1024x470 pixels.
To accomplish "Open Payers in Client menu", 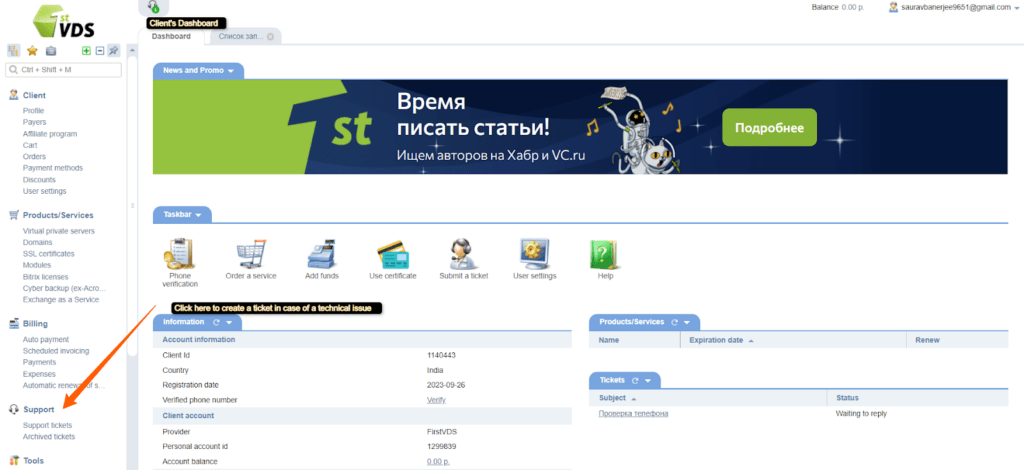I will point(35,122).
